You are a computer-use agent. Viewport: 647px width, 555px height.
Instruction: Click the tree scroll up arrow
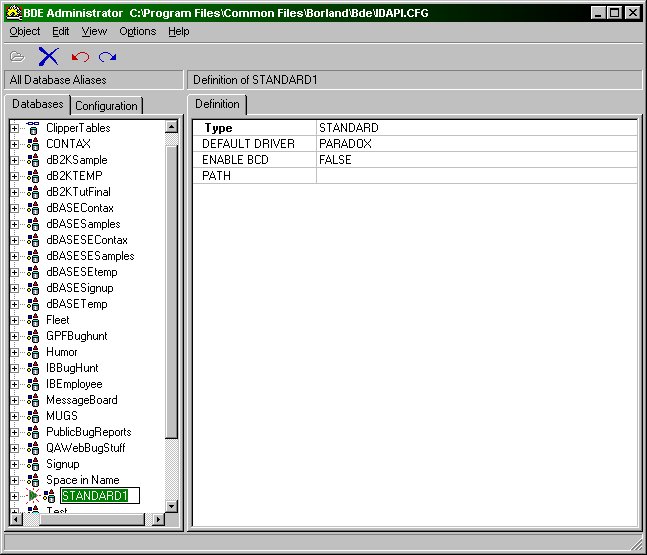[171, 126]
